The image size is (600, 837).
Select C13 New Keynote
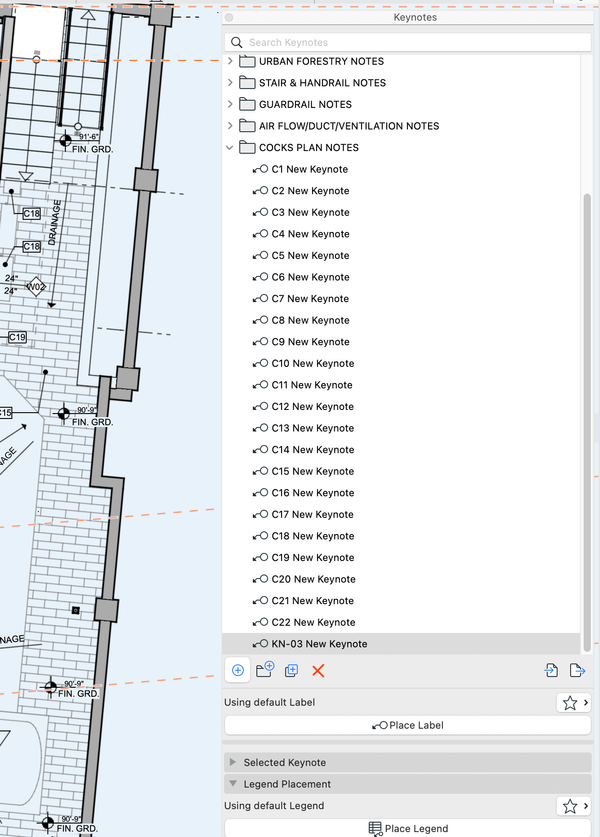313,428
